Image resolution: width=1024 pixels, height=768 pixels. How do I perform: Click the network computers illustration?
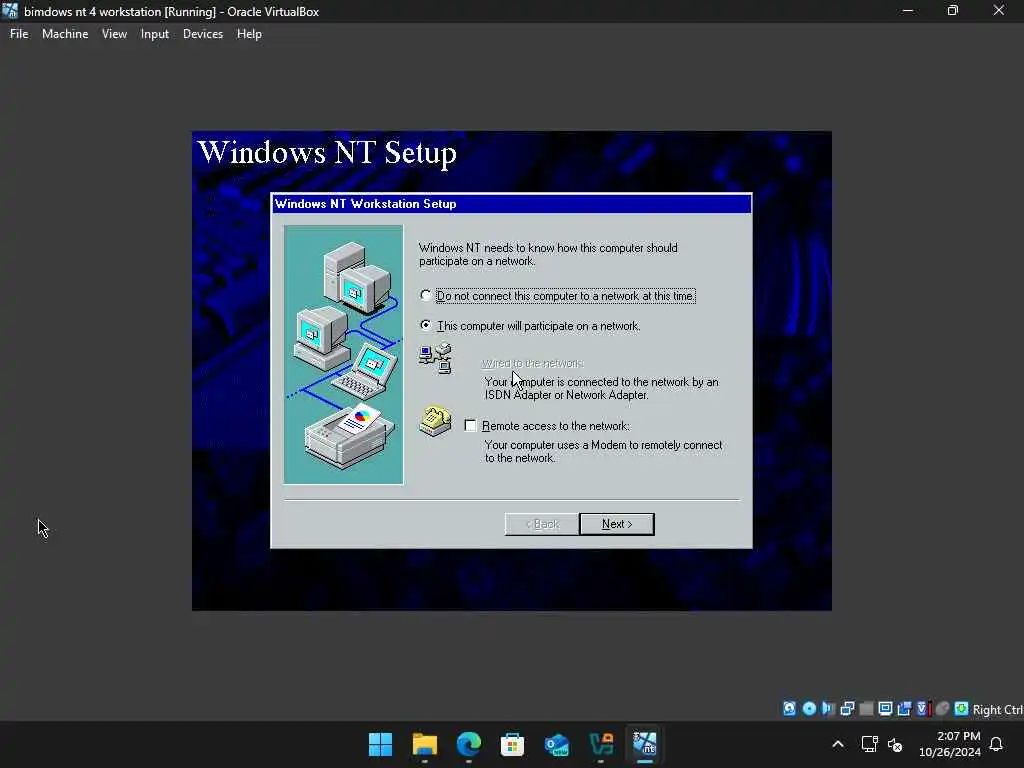[344, 355]
